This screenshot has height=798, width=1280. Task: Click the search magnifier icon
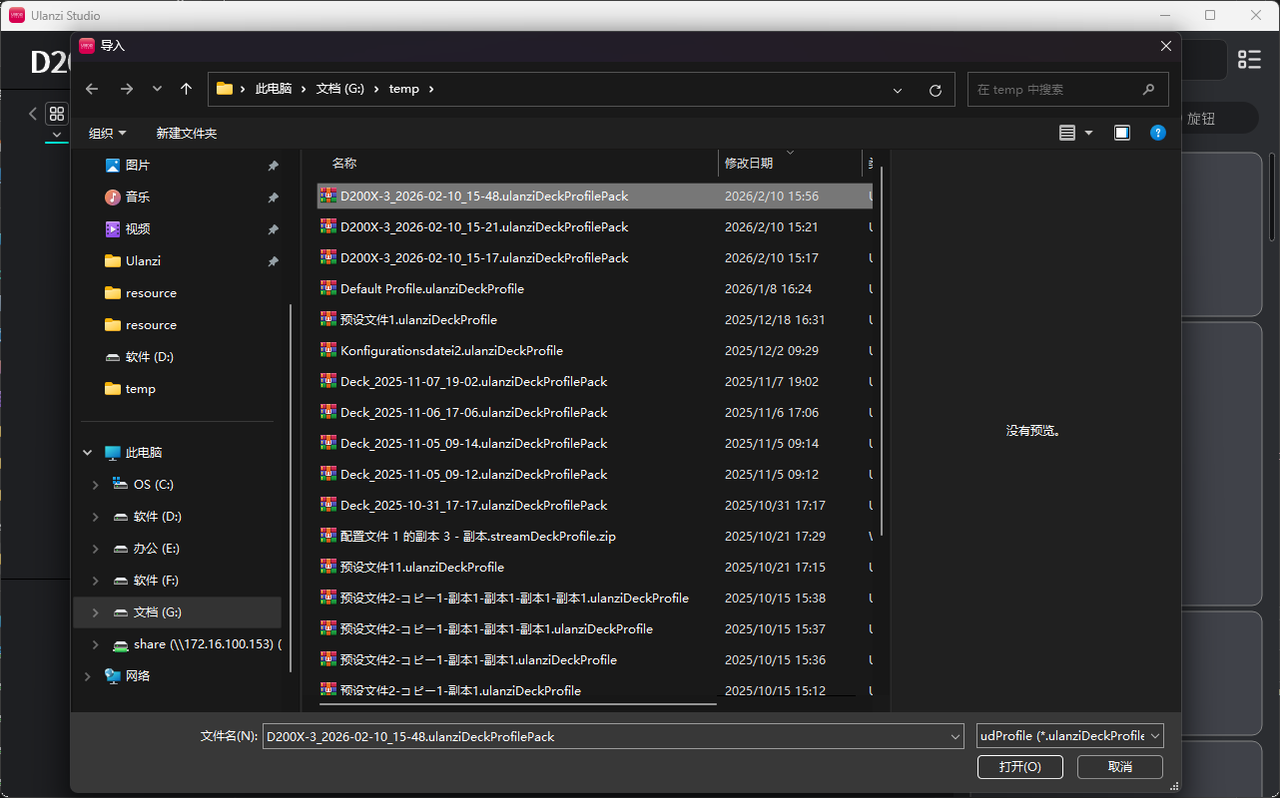[x=1149, y=89]
